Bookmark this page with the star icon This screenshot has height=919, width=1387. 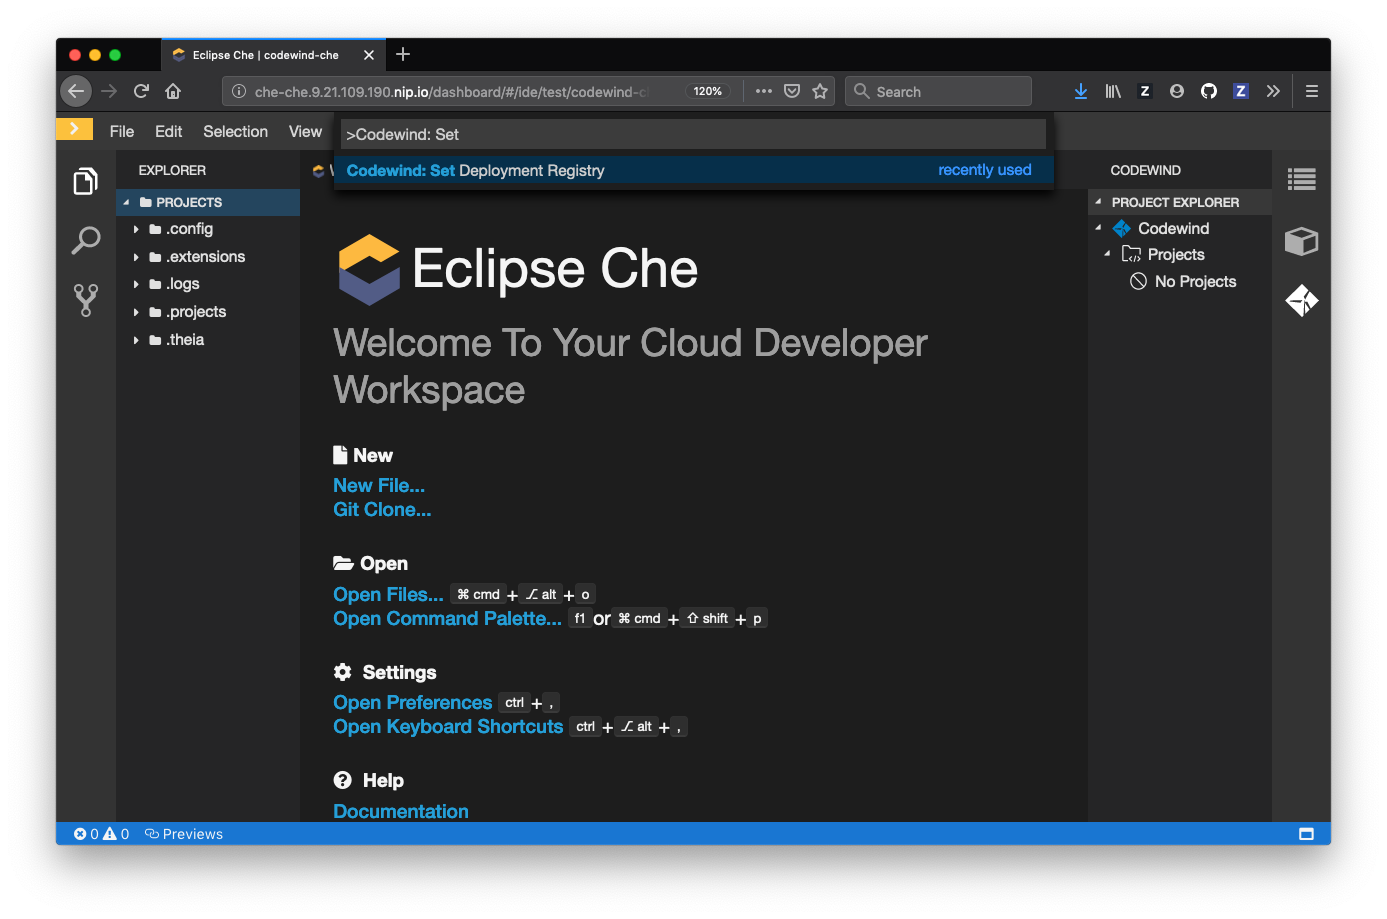(x=820, y=91)
